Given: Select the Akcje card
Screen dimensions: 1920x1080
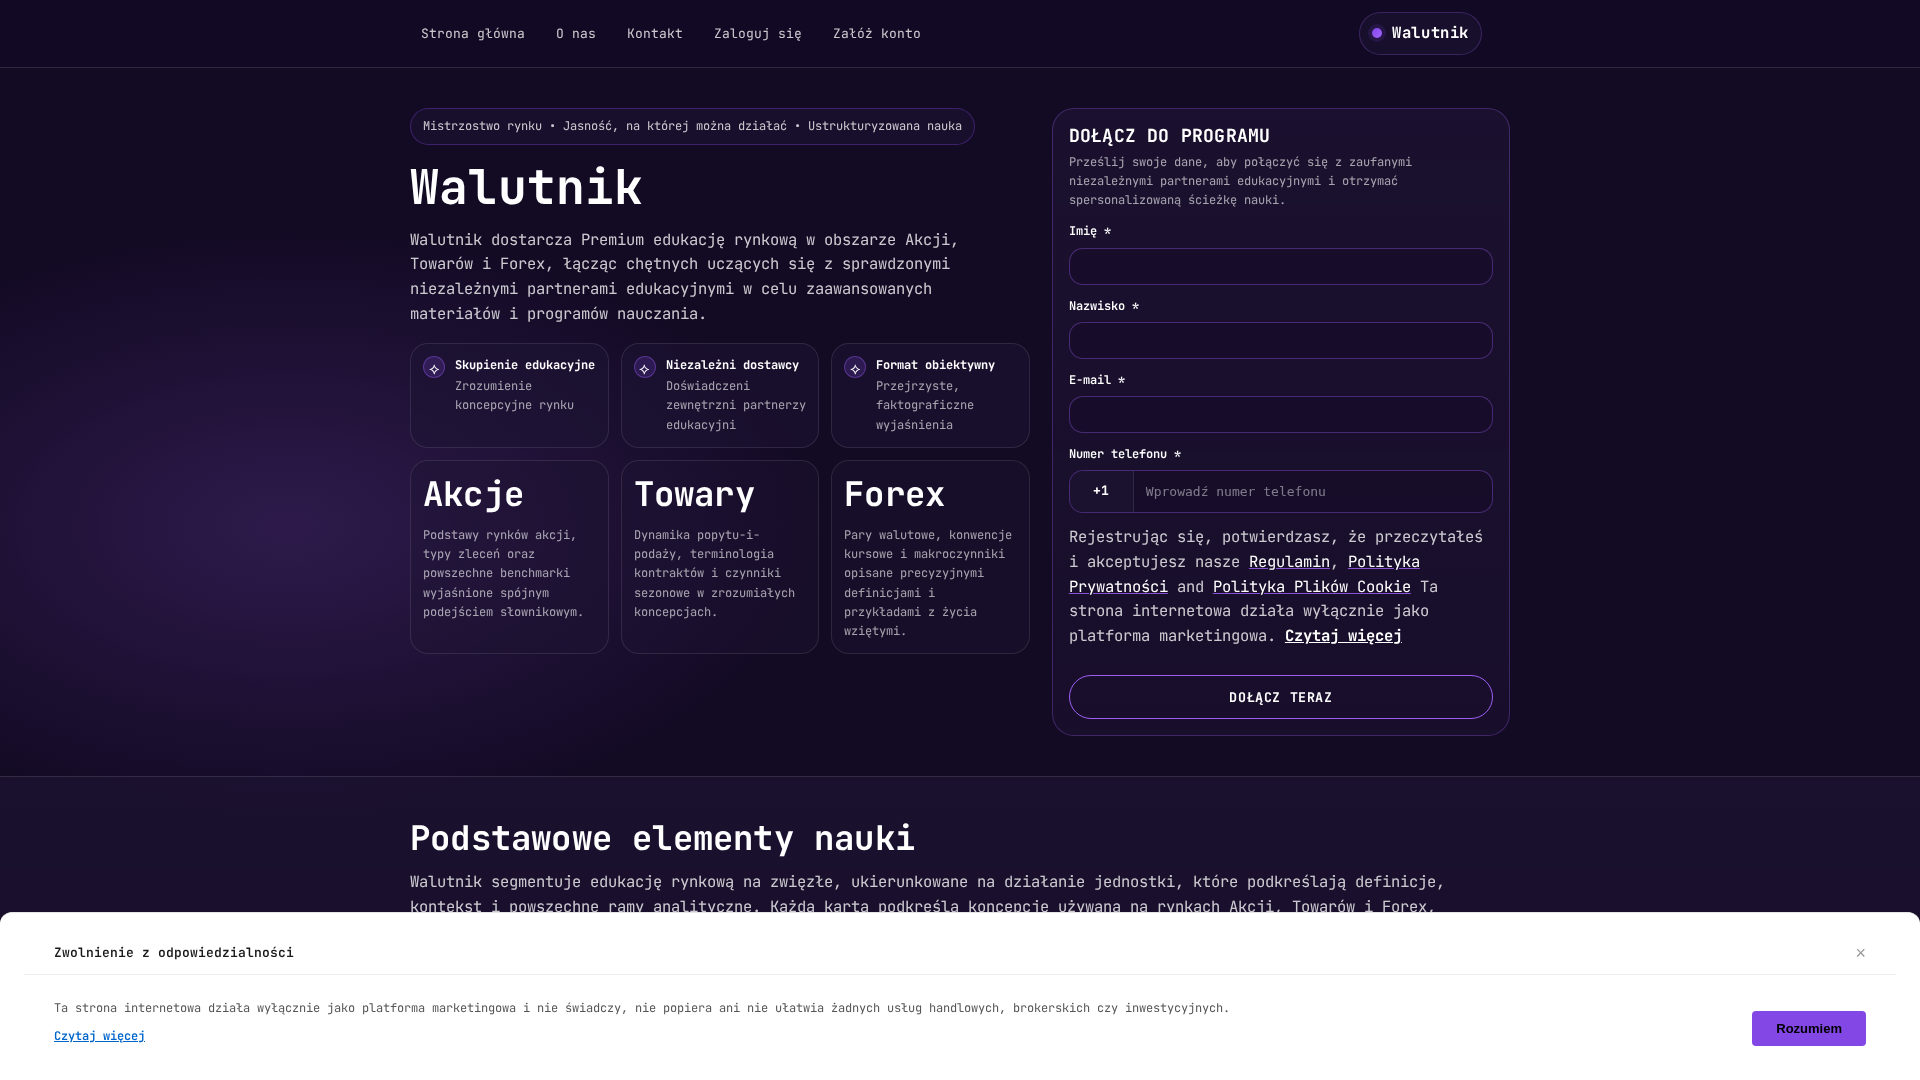Looking at the screenshot, I should (509, 557).
